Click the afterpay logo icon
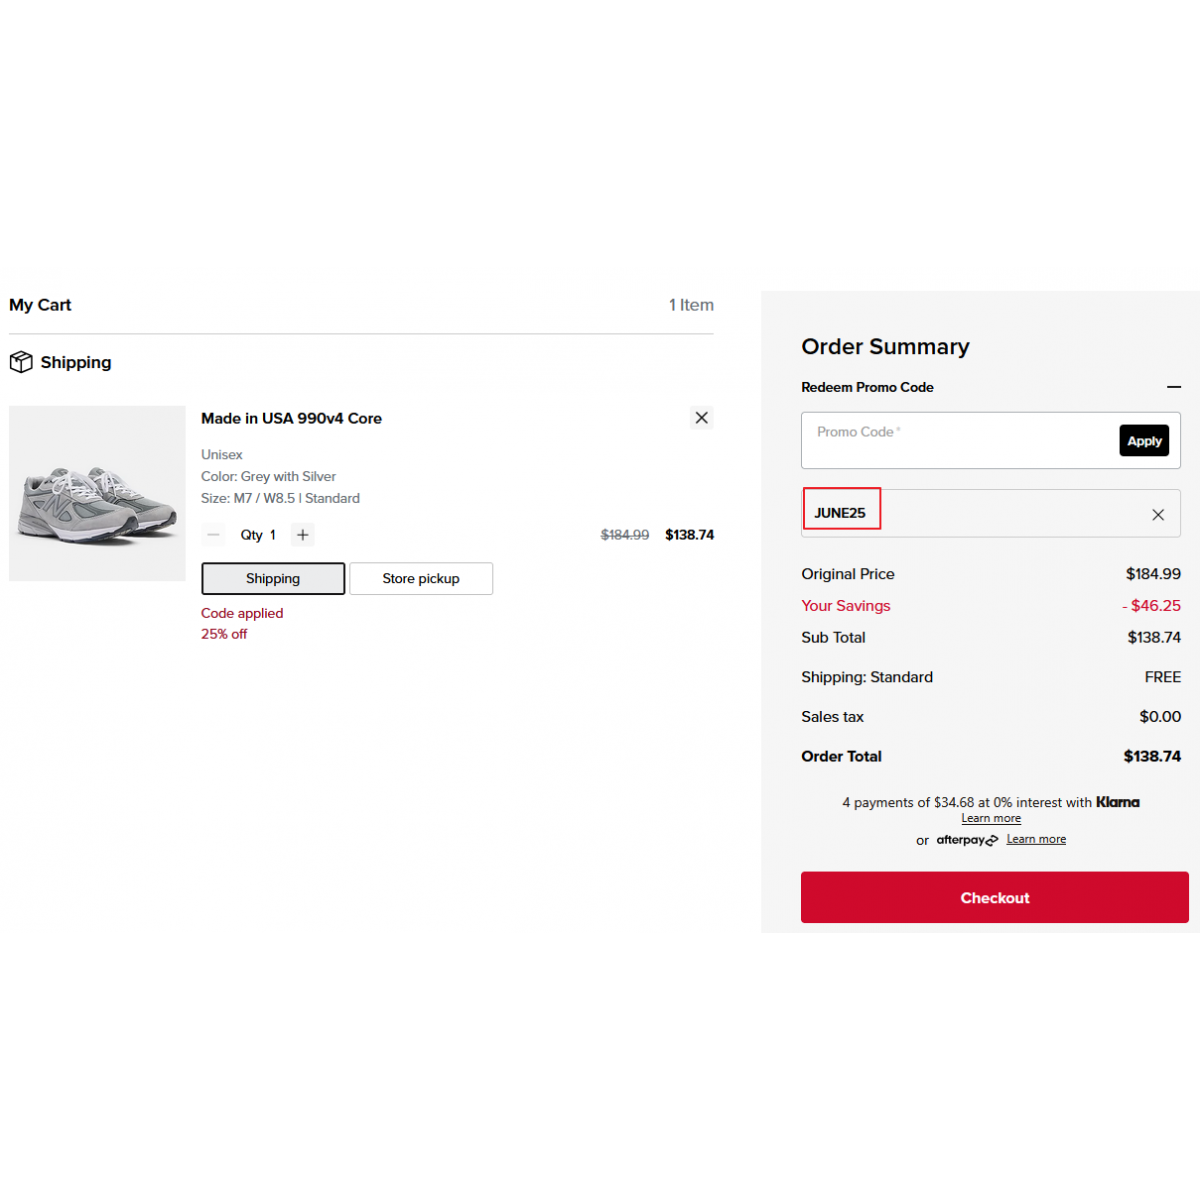Viewport: 1200px width, 1200px height. [x=967, y=840]
